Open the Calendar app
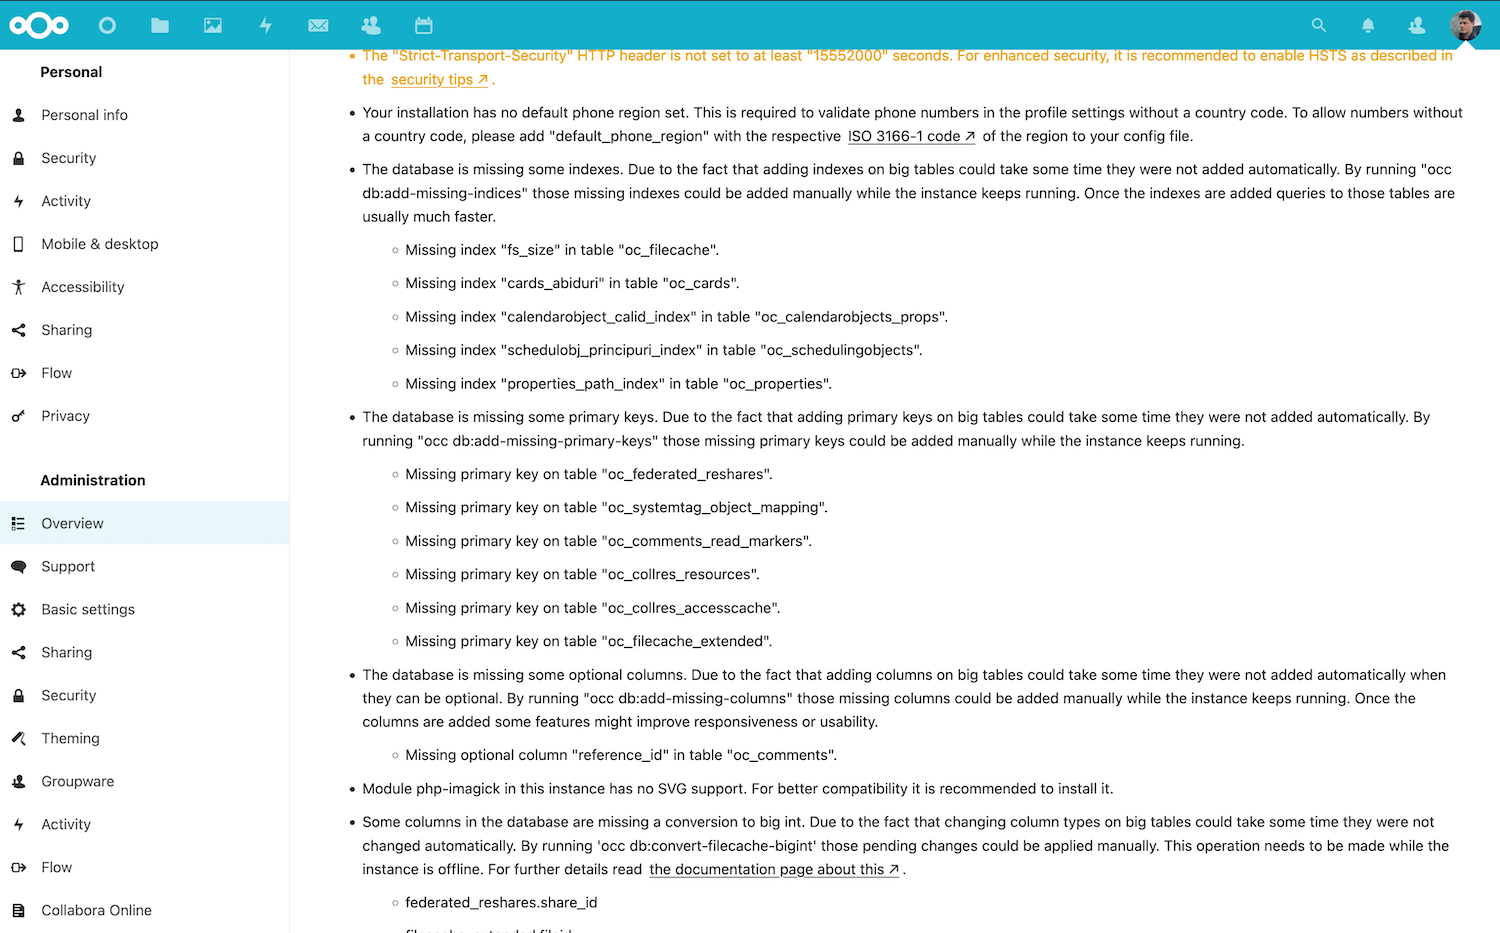Screen dimensions: 1500x933 423,25
